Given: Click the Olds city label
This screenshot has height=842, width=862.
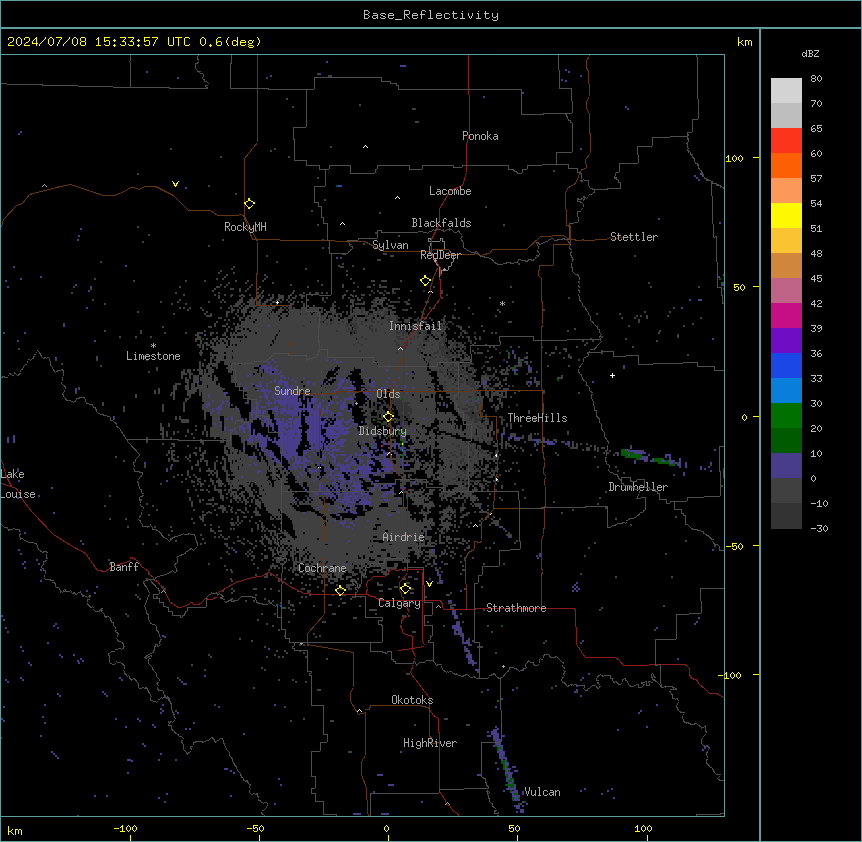Looking at the screenshot, I should [x=388, y=394].
